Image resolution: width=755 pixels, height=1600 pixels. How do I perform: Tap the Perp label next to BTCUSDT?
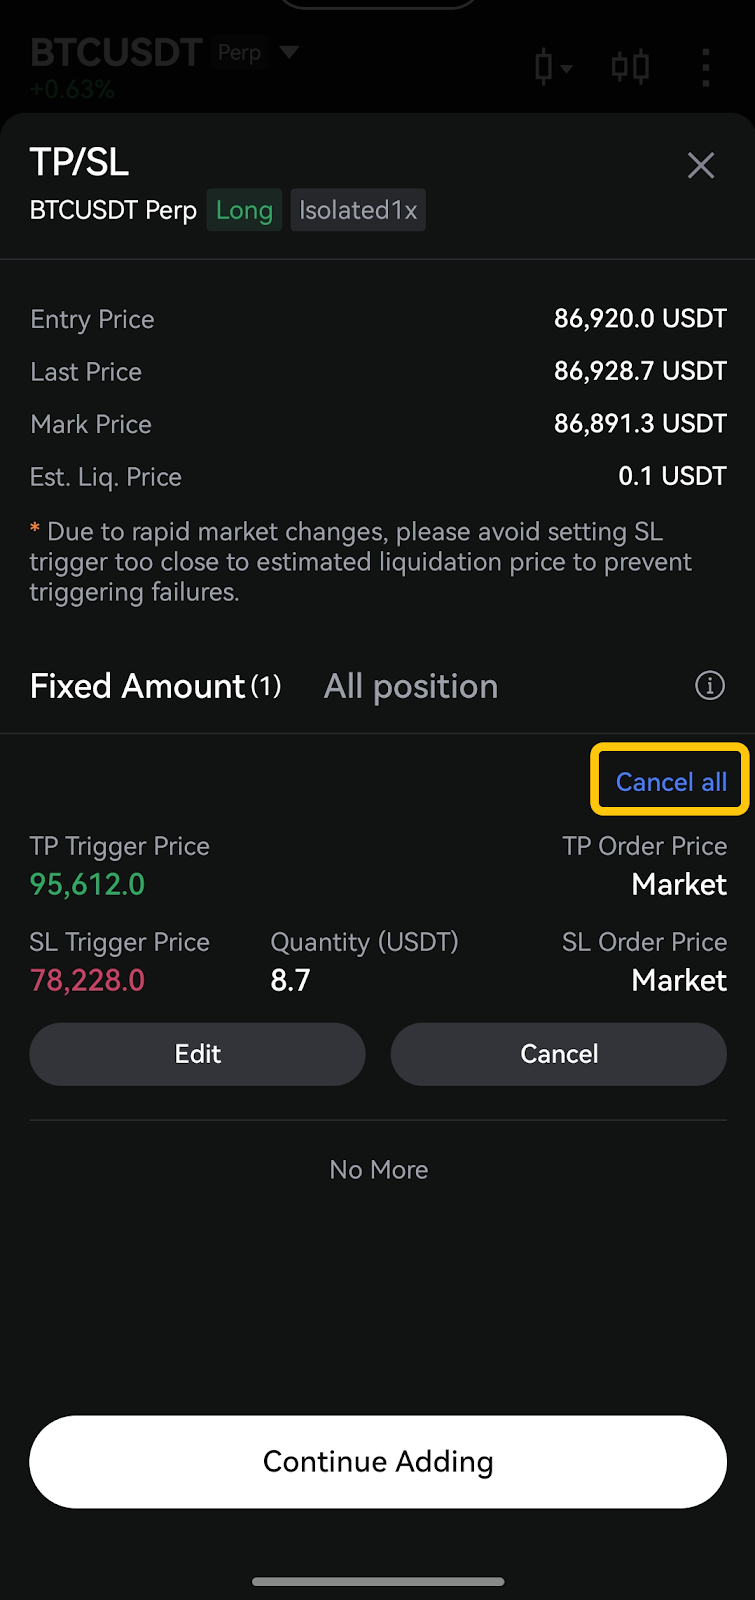(240, 52)
